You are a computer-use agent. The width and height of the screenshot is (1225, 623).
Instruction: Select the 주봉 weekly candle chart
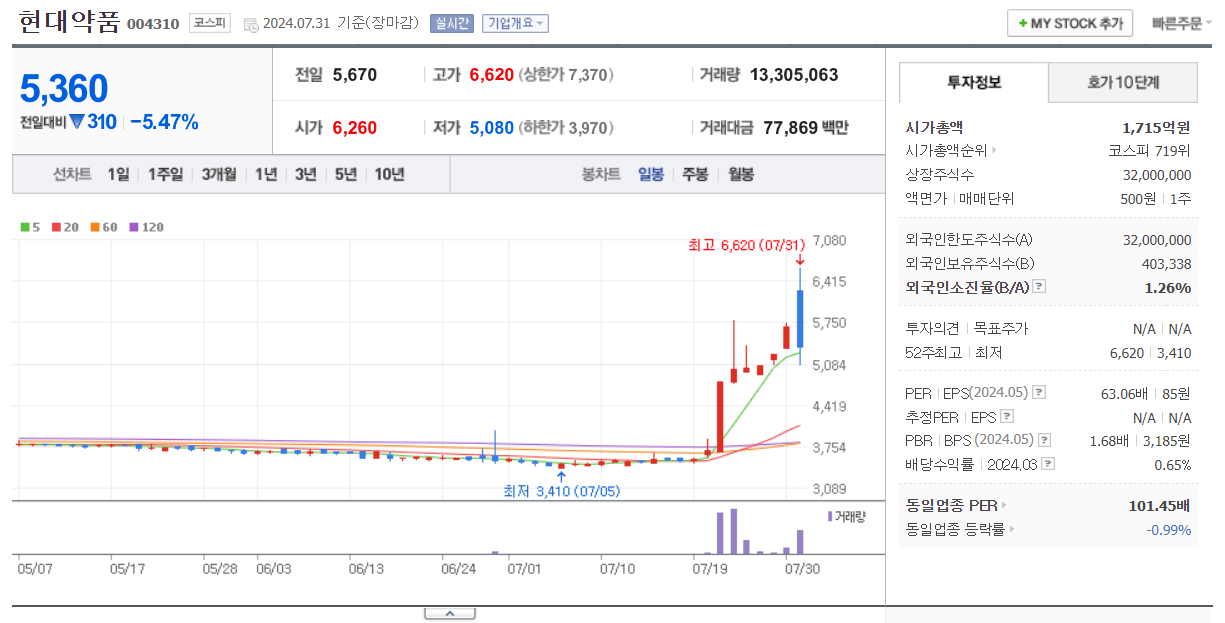[x=696, y=174]
